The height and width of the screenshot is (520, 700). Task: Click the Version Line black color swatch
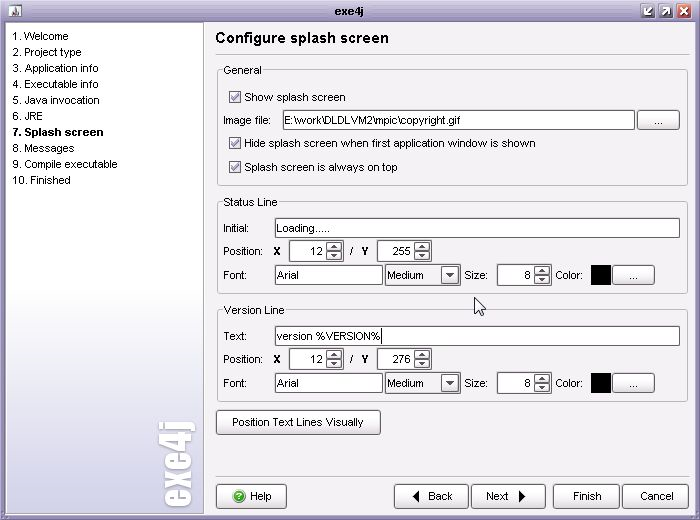pos(601,383)
